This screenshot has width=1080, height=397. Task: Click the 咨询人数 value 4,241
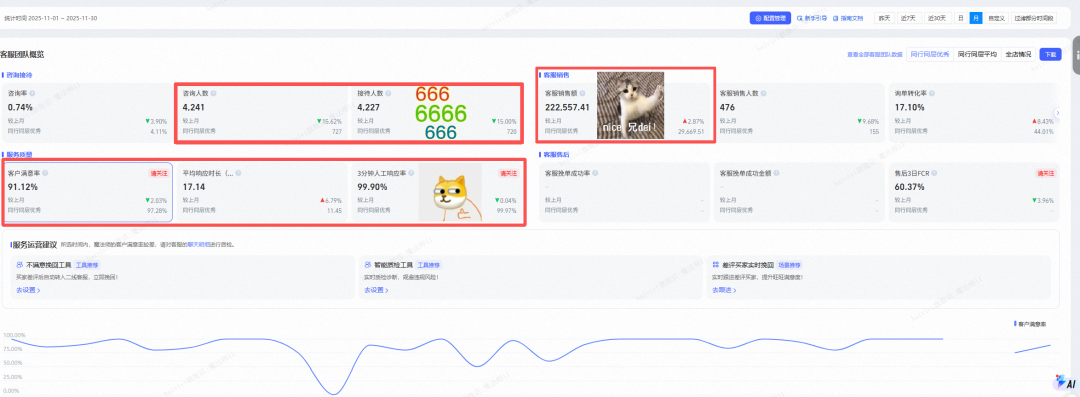coord(193,107)
